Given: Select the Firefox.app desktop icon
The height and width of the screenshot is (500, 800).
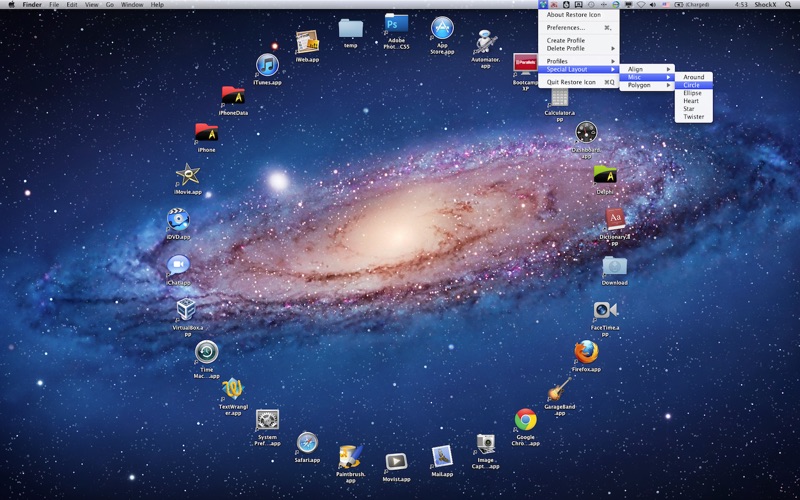Looking at the screenshot, I should click(x=586, y=352).
